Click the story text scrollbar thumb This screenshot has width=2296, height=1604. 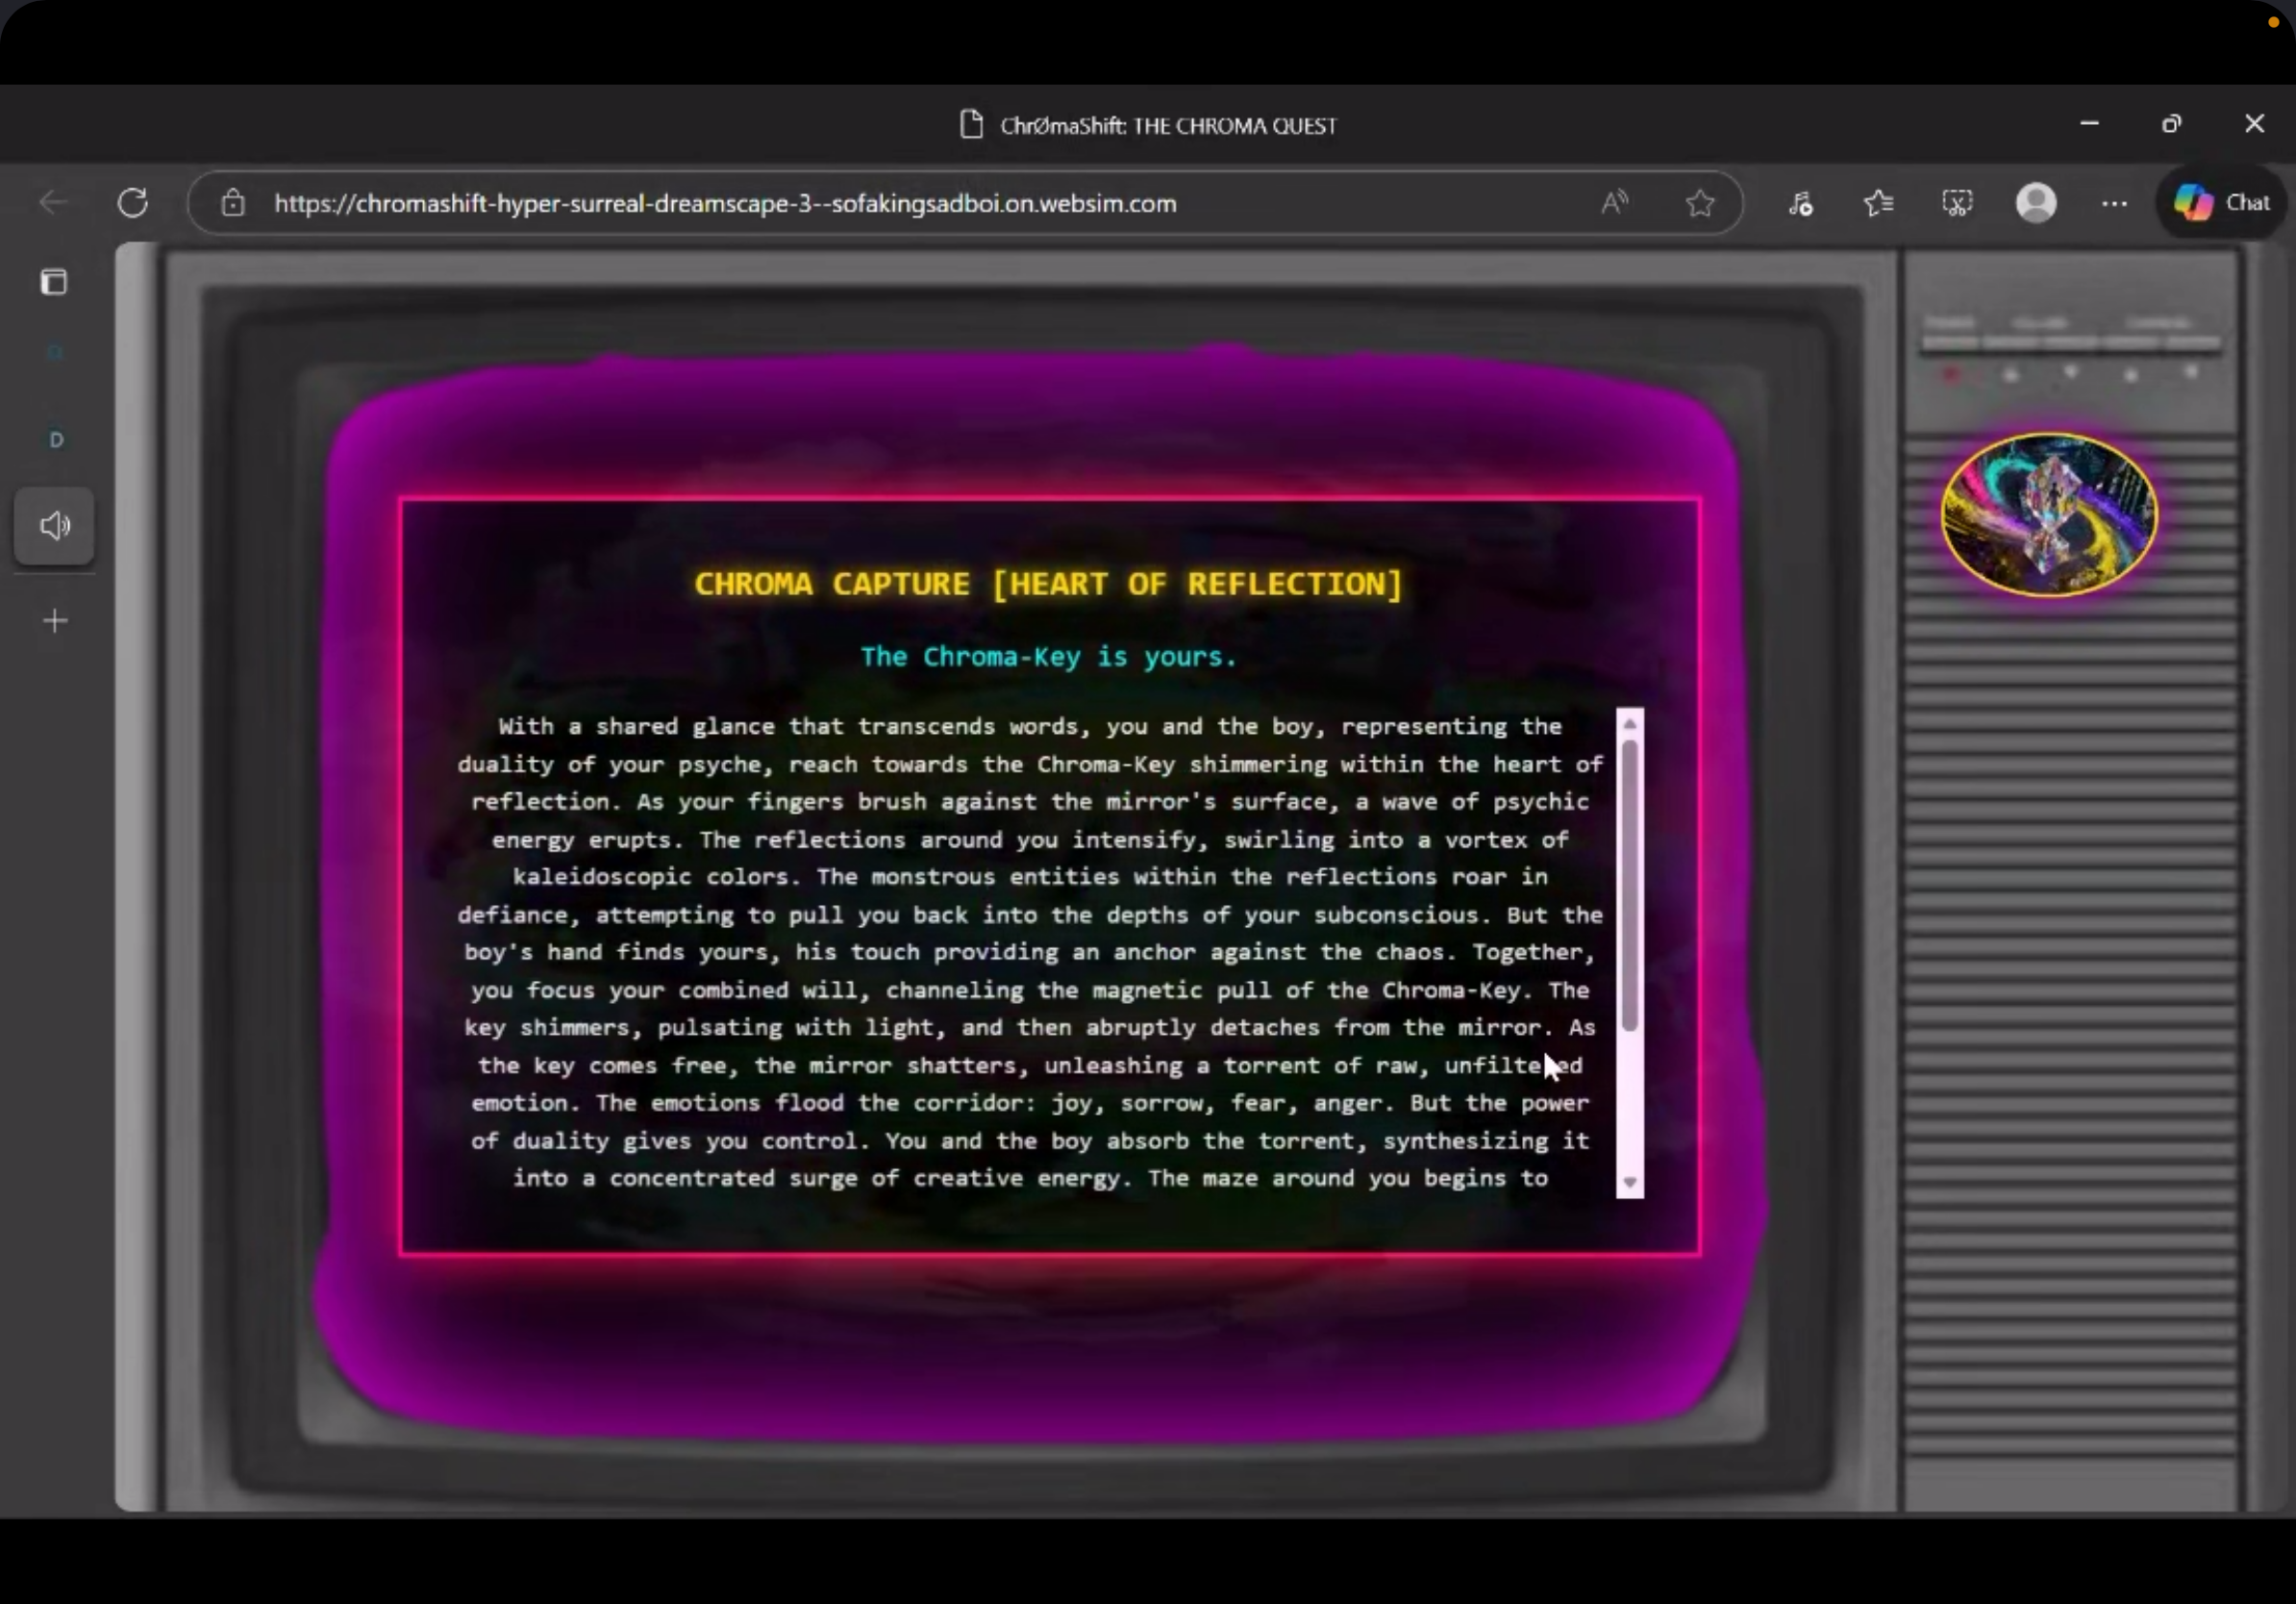1629,885
